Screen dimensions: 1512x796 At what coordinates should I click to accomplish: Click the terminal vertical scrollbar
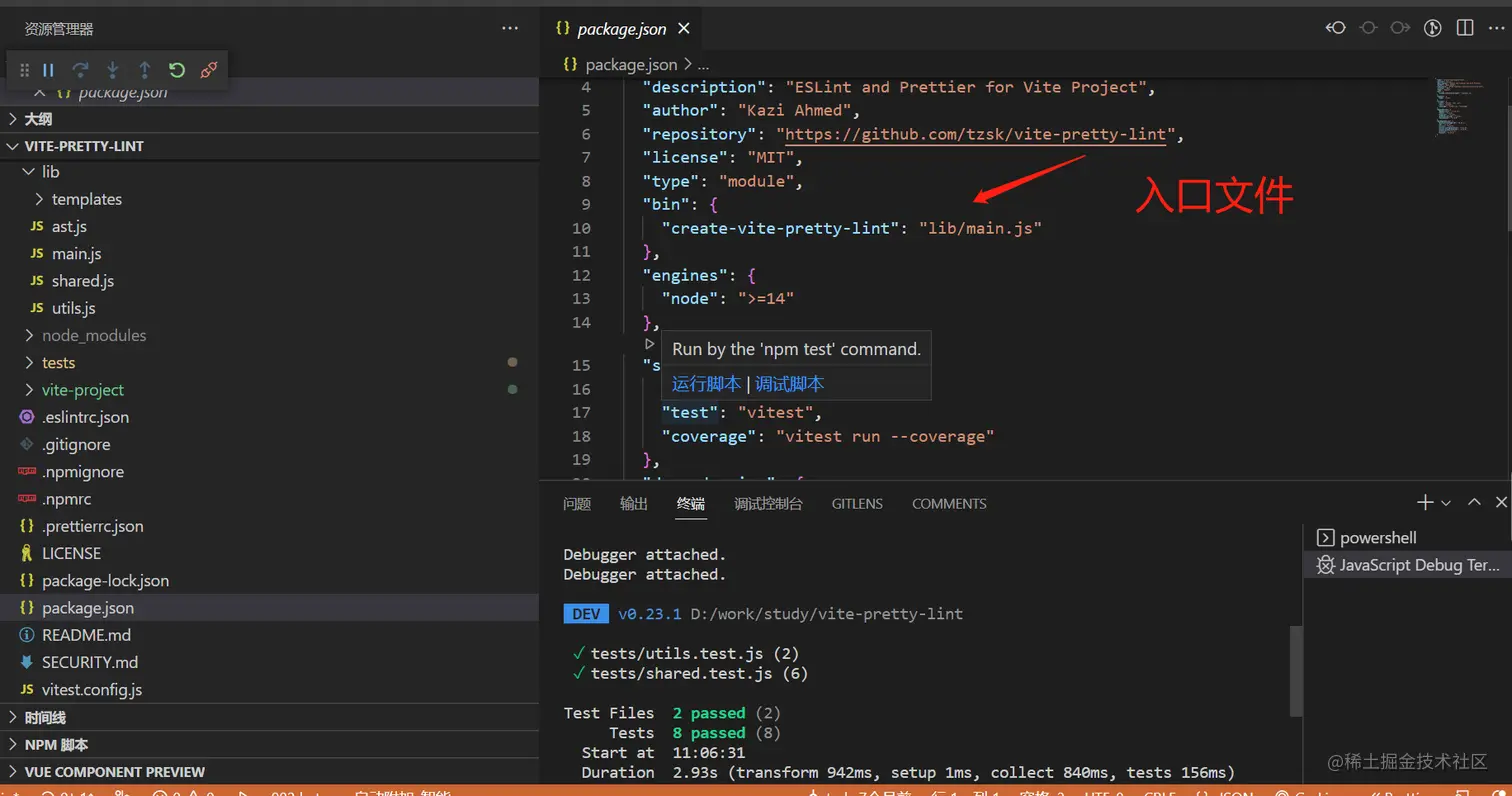point(1296,670)
